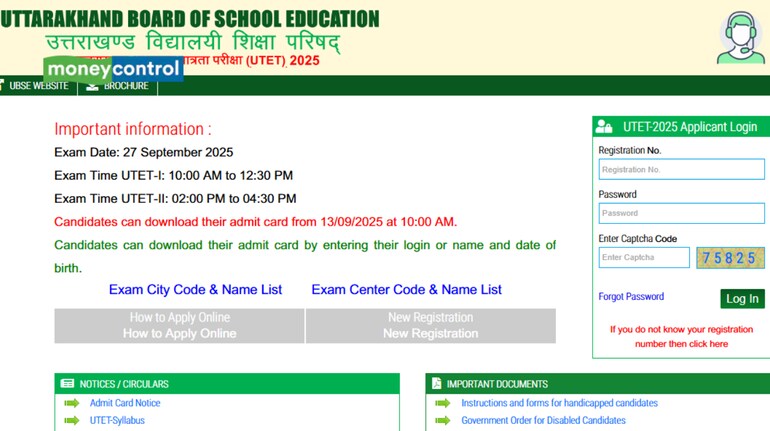Open the UBSE WEBSITE menu item
This screenshot has width=770, height=431.
[x=38, y=86]
